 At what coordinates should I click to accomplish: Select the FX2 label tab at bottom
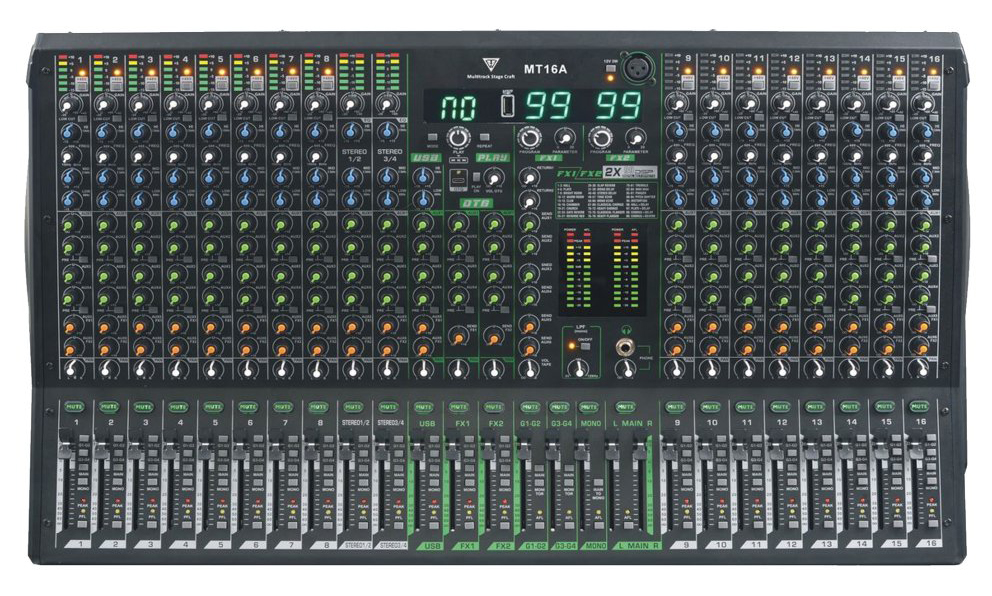pos(495,545)
